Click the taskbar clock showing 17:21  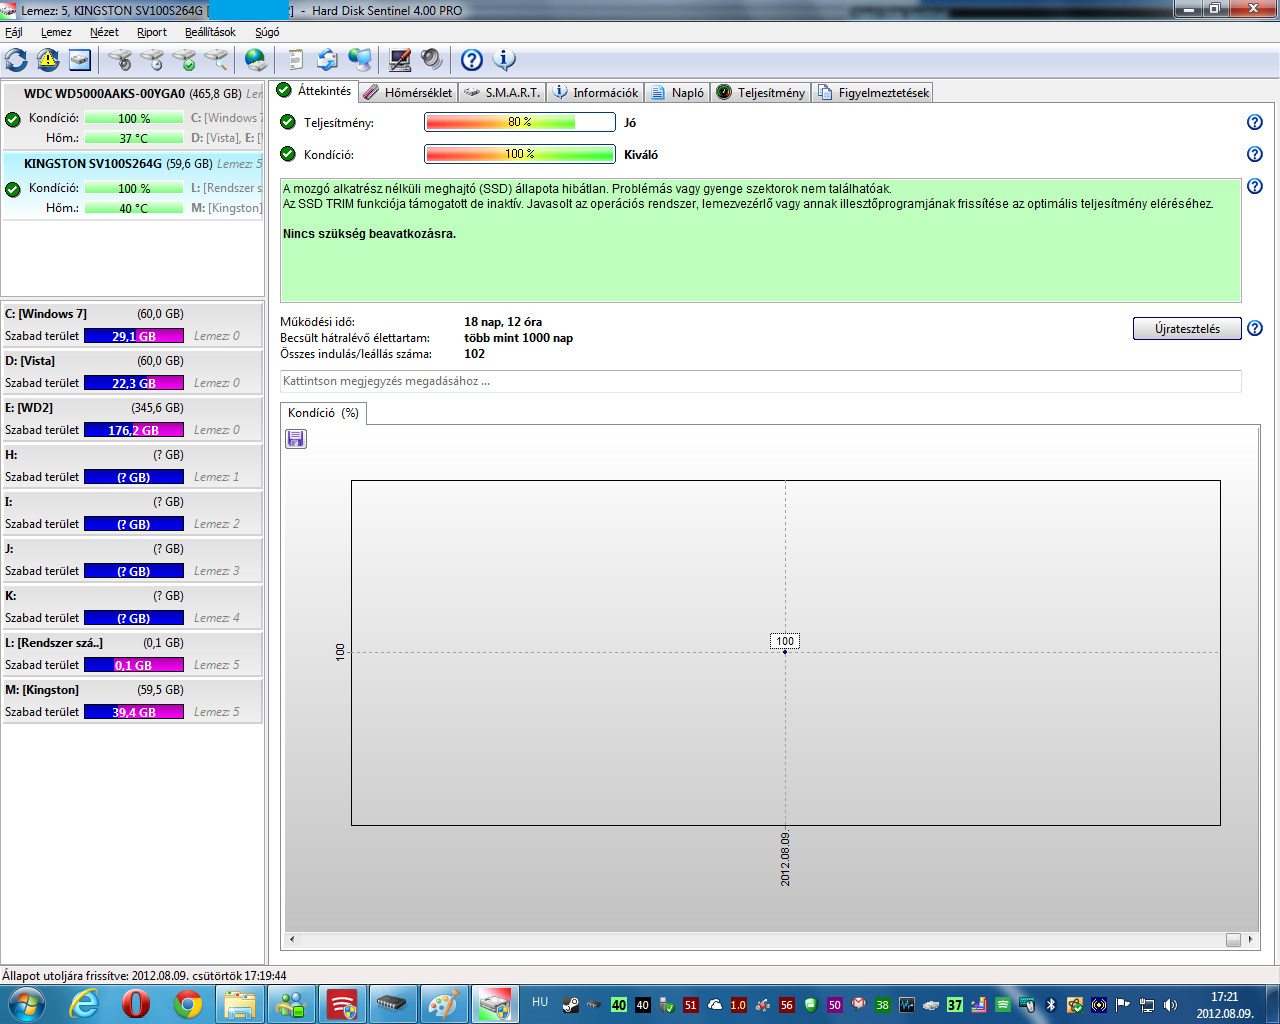[1224, 1004]
